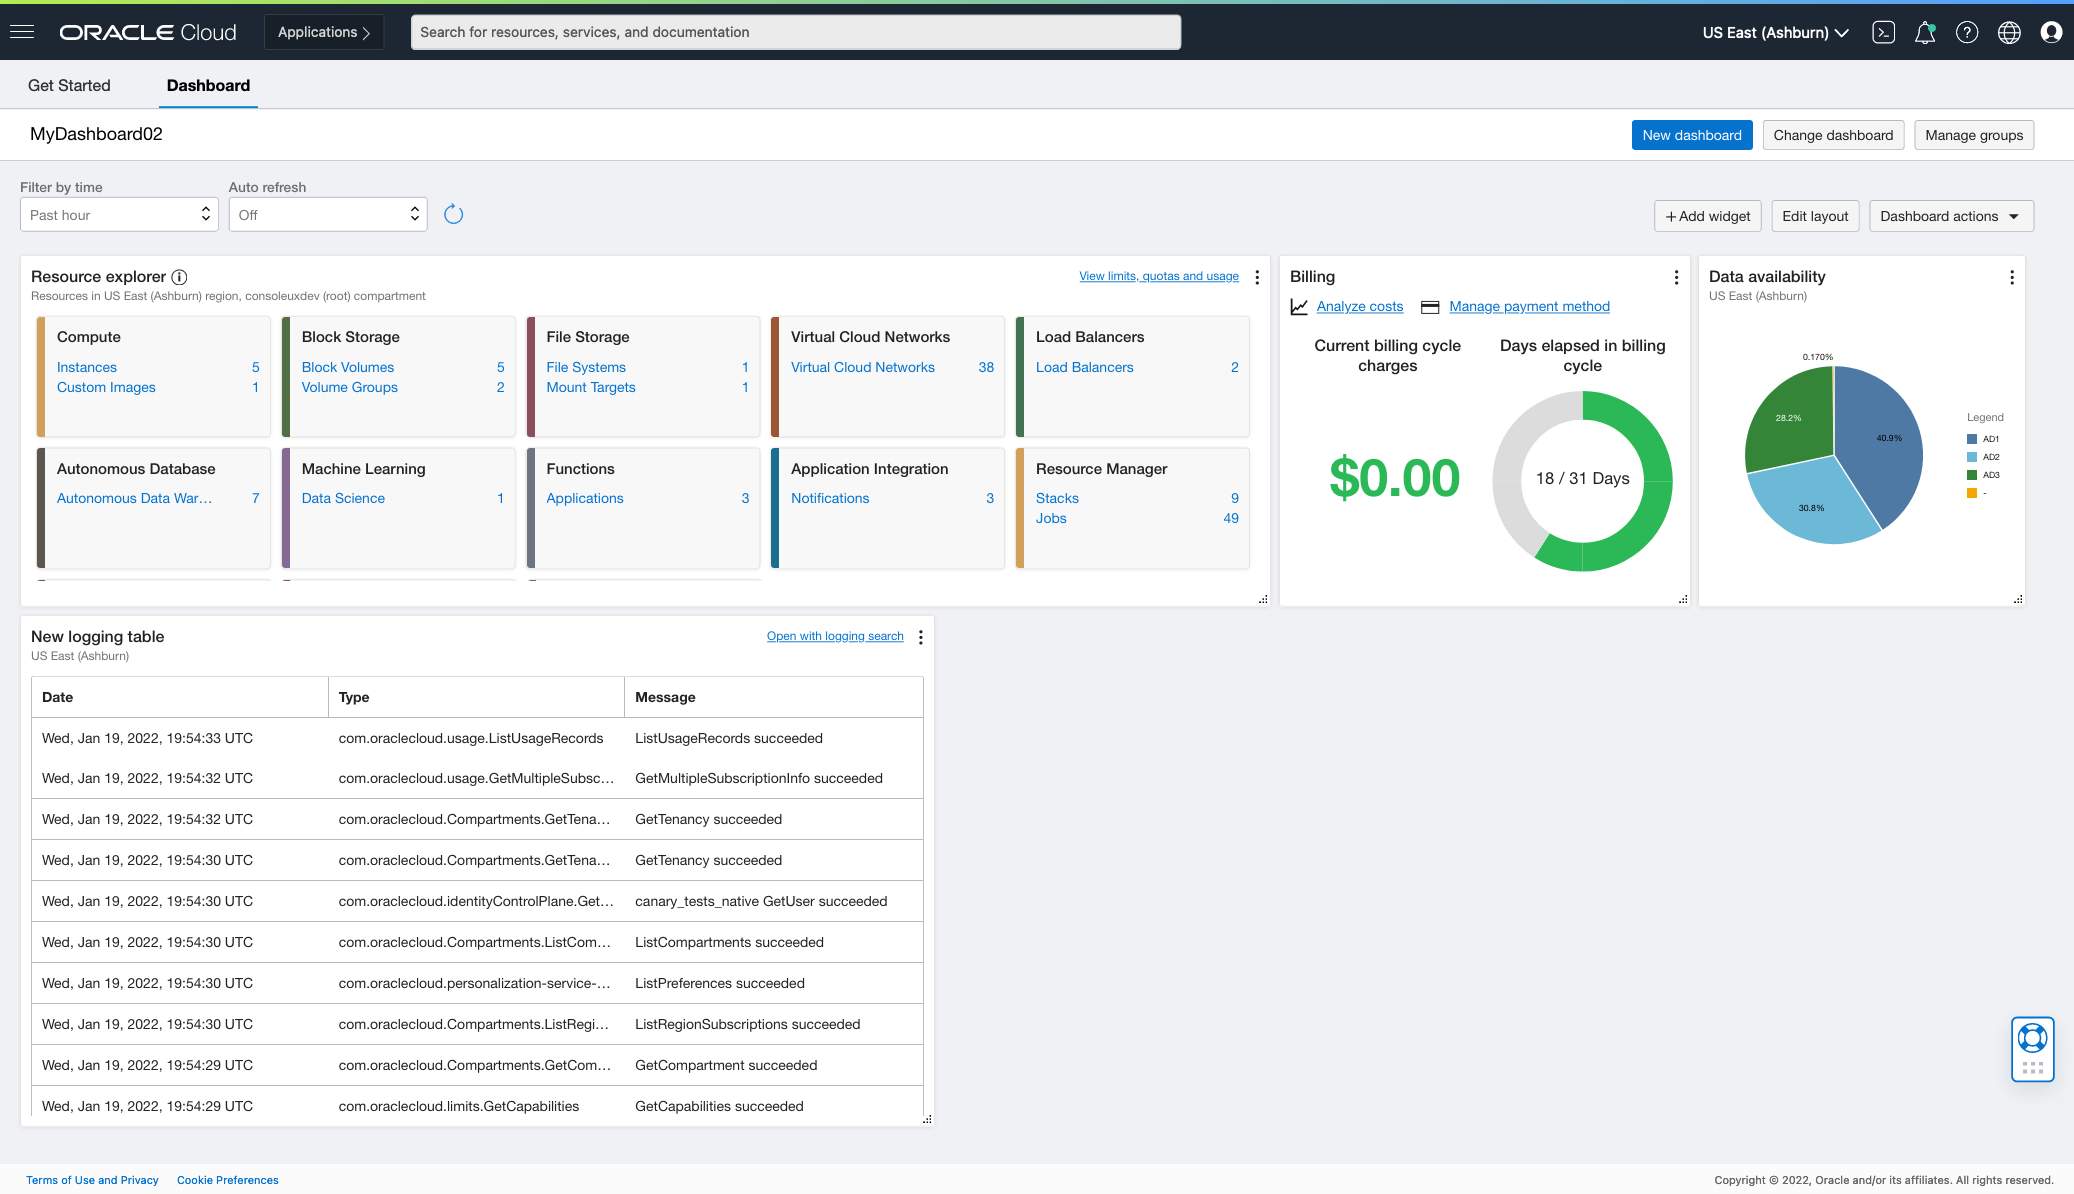
Task: Click the chart icon beside Analyze costs
Action: point(1299,306)
